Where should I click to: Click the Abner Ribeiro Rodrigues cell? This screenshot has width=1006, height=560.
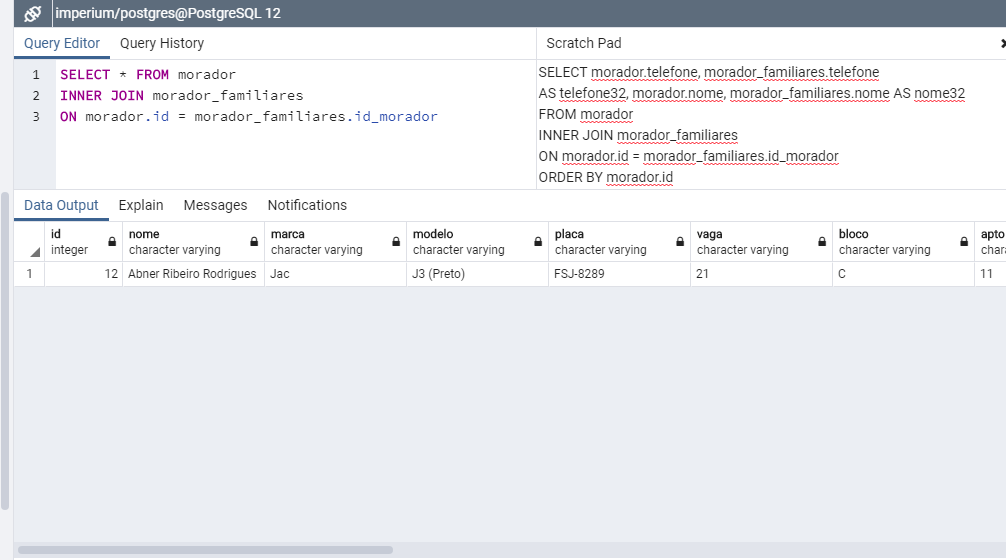pos(192,274)
